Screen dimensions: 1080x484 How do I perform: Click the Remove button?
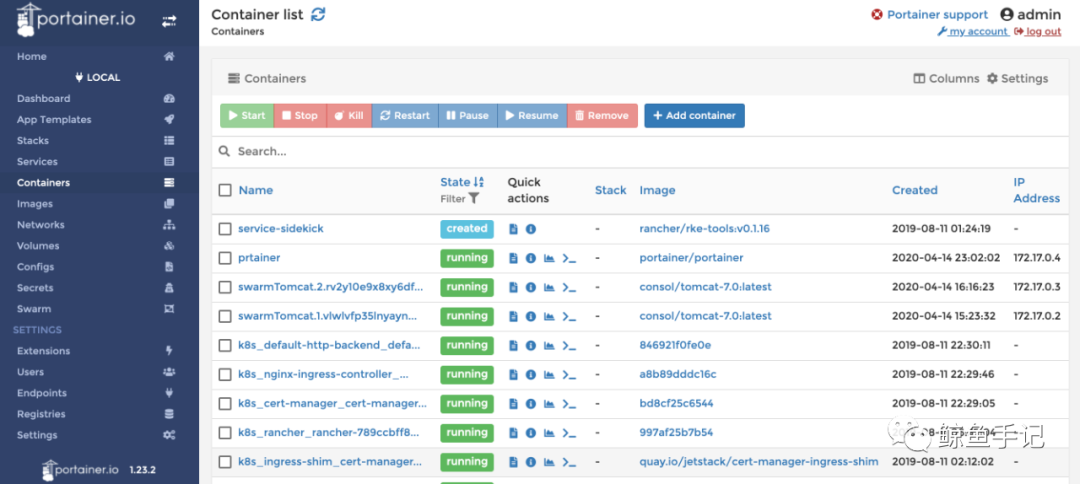pos(603,116)
